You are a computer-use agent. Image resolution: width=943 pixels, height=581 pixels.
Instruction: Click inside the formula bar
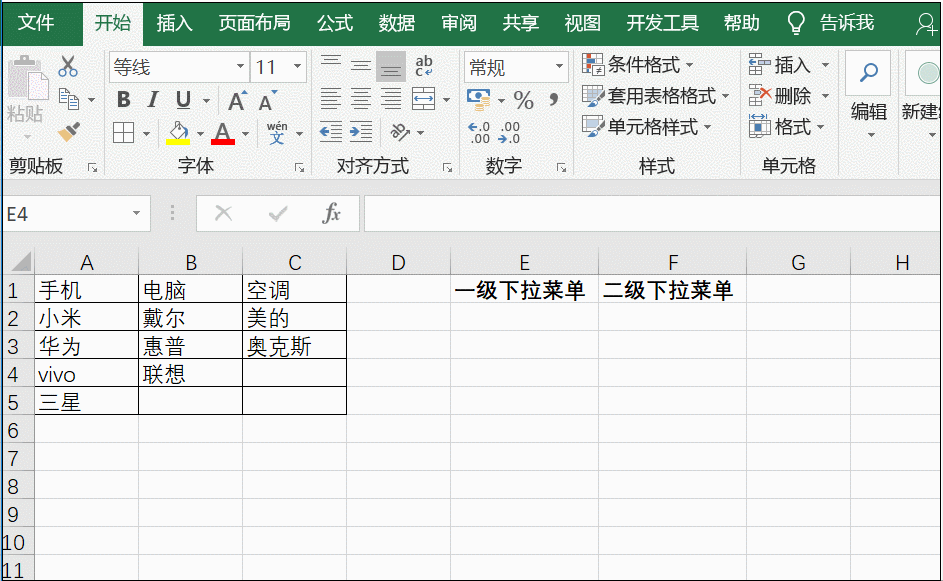pyautogui.click(x=653, y=213)
